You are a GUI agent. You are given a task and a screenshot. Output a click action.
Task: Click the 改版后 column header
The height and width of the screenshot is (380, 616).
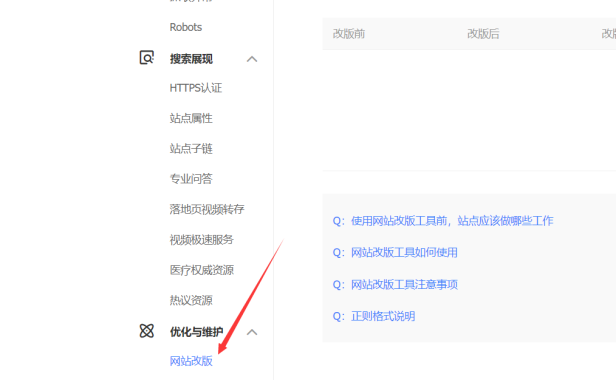click(x=483, y=34)
